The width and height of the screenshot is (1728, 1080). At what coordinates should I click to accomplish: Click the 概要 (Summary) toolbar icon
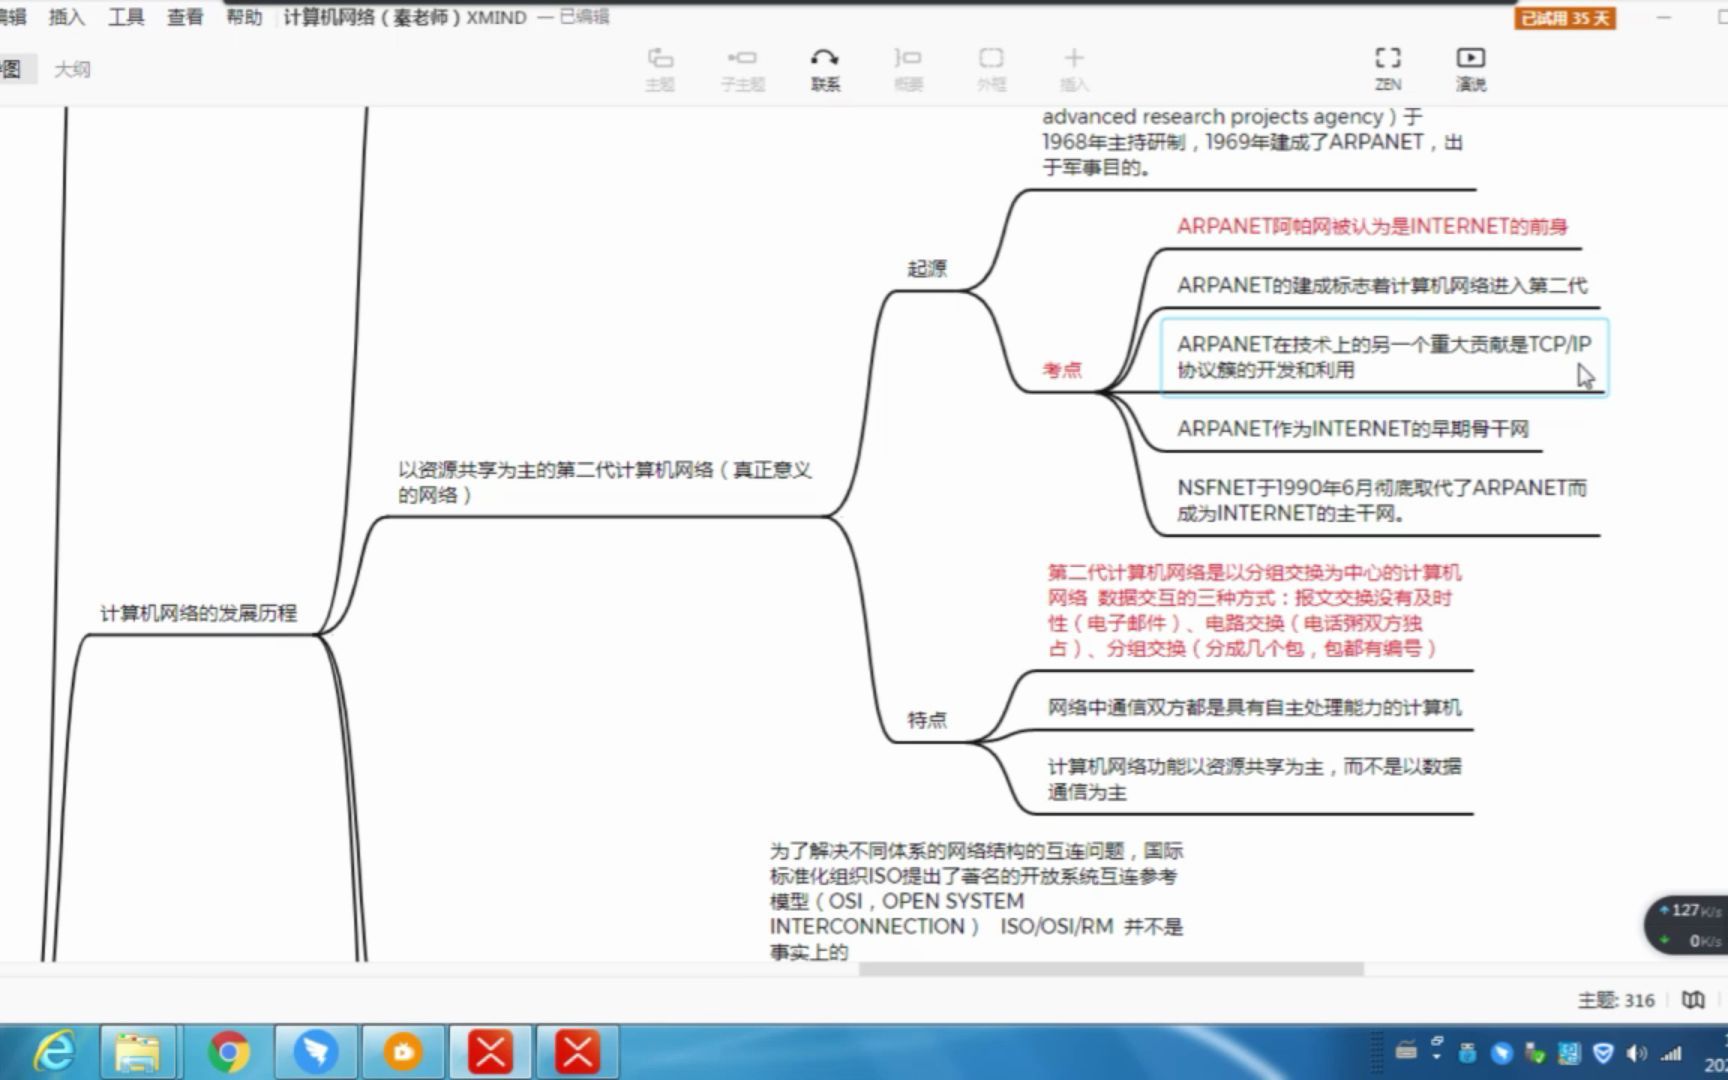click(908, 68)
